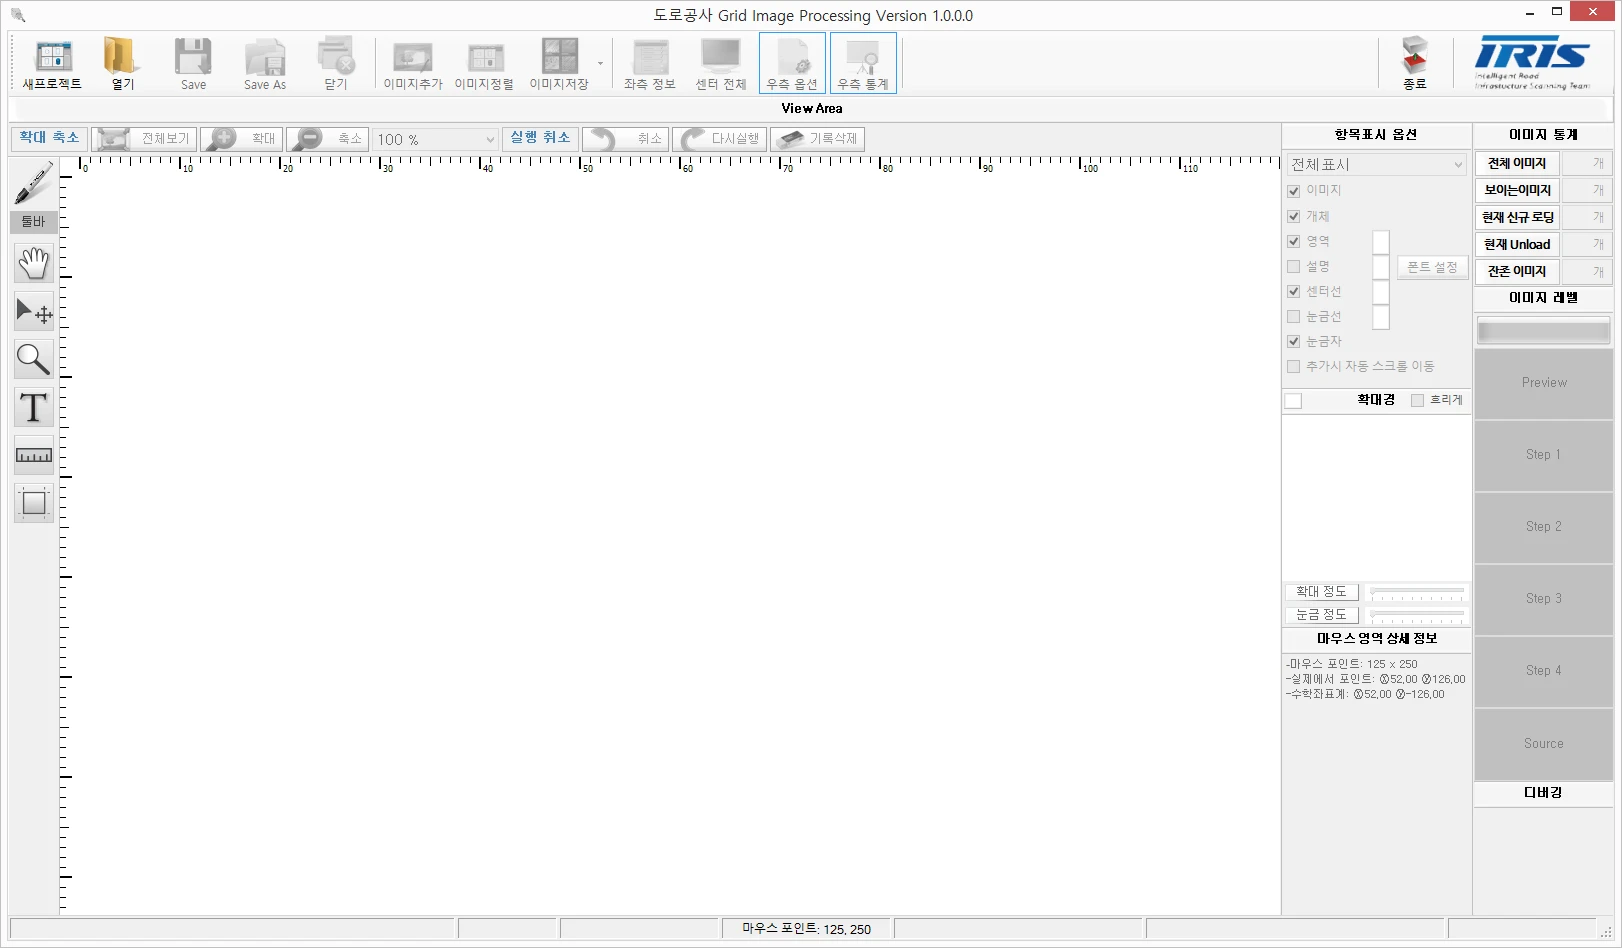Toggle the 이미지 checkbox
This screenshot has height=948, width=1622.
1294,191
